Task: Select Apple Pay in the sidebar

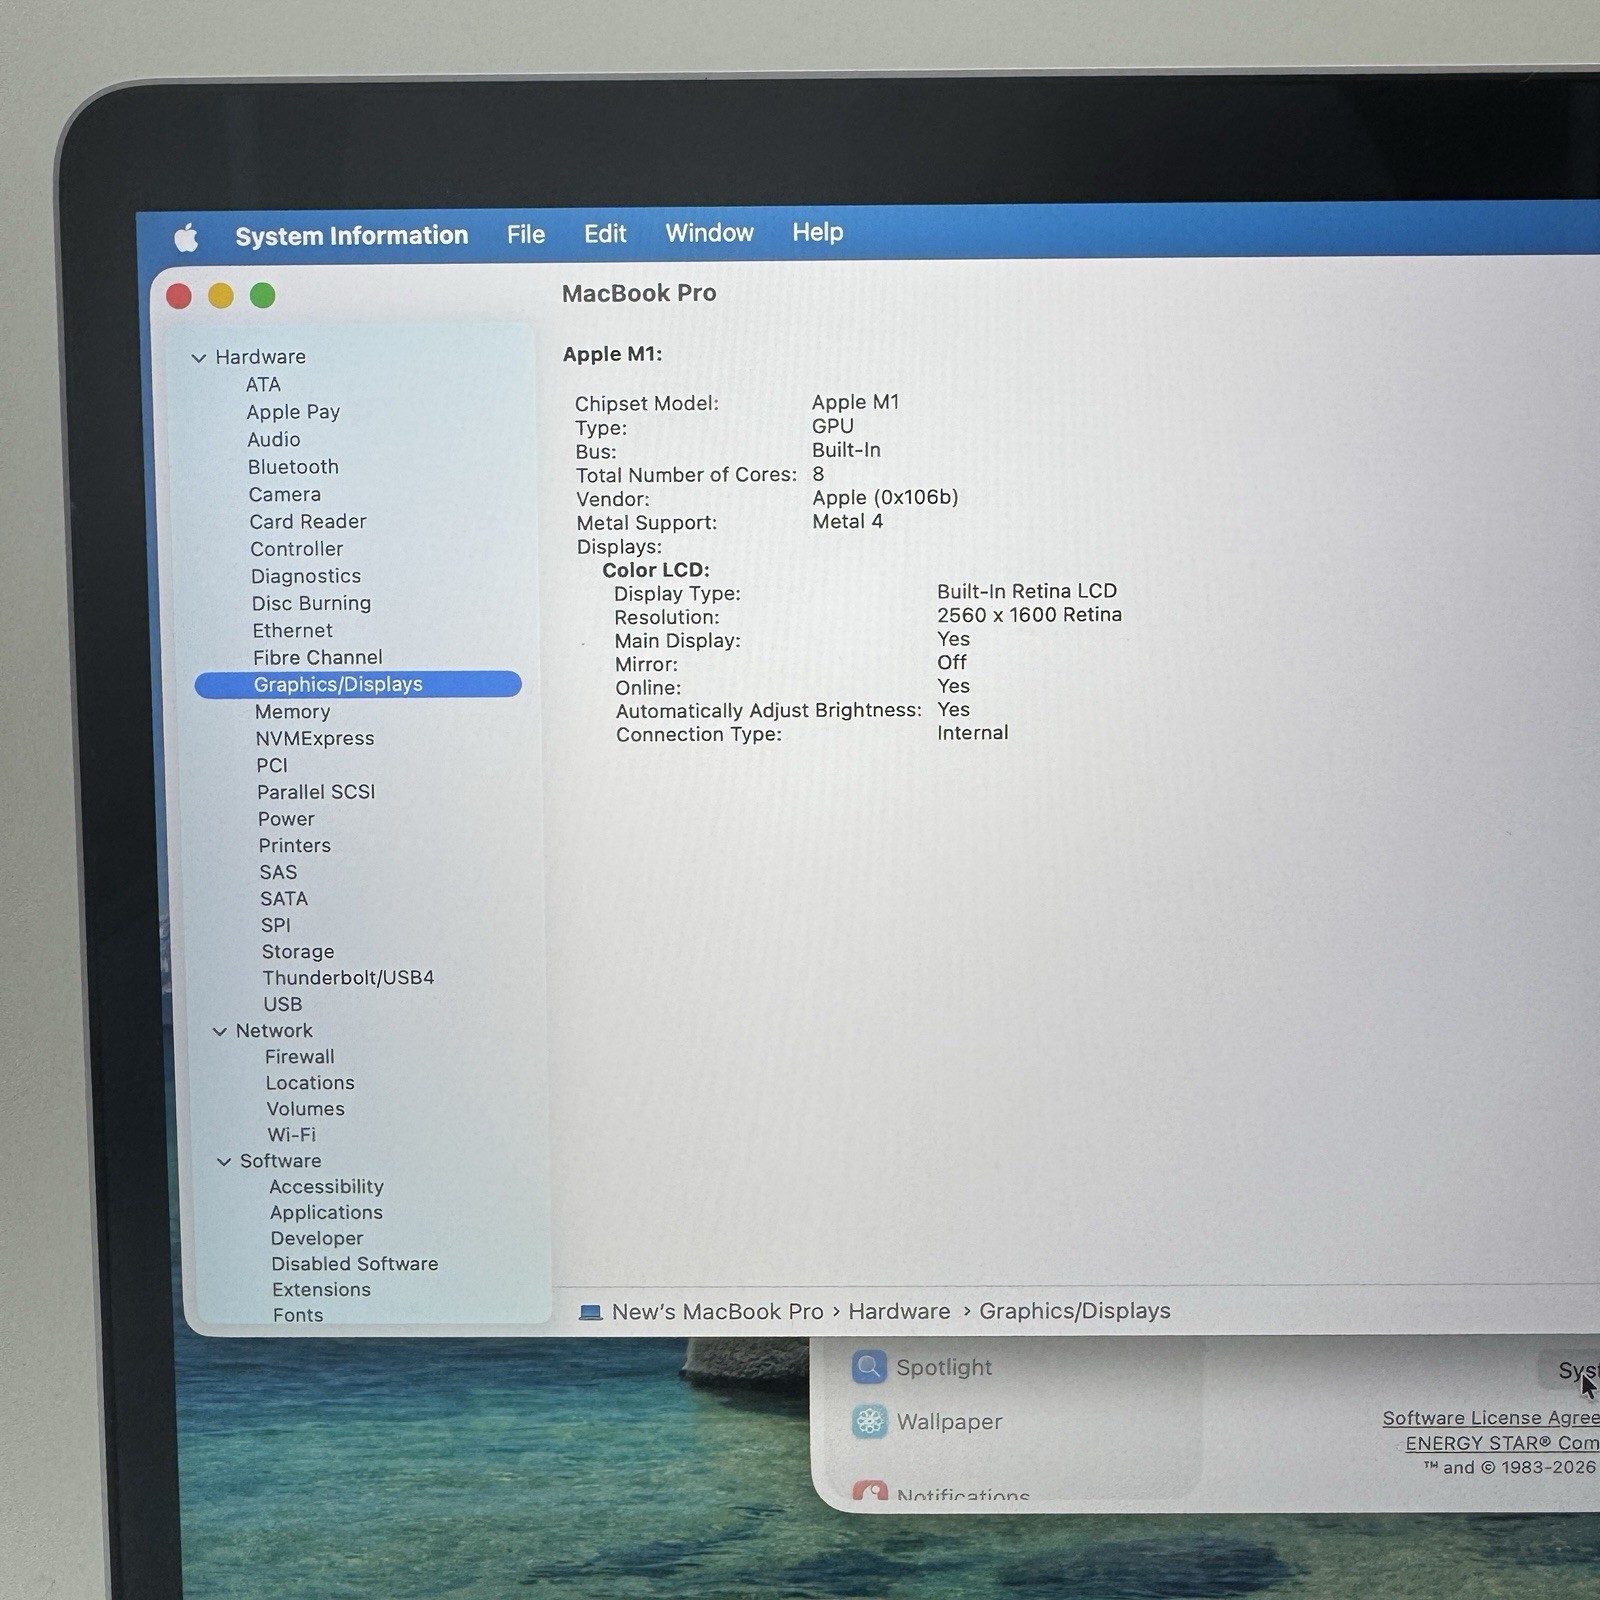Action: pos(293,412)
